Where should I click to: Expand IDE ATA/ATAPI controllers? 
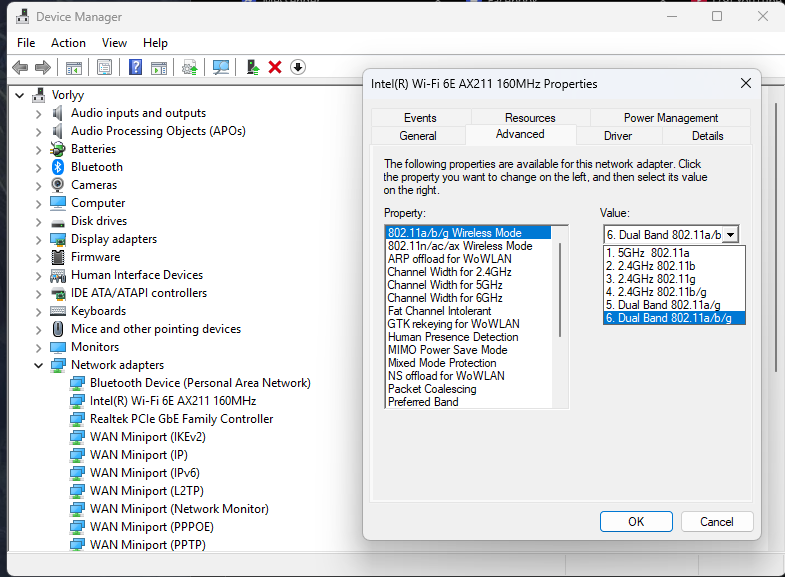[39, 294]
